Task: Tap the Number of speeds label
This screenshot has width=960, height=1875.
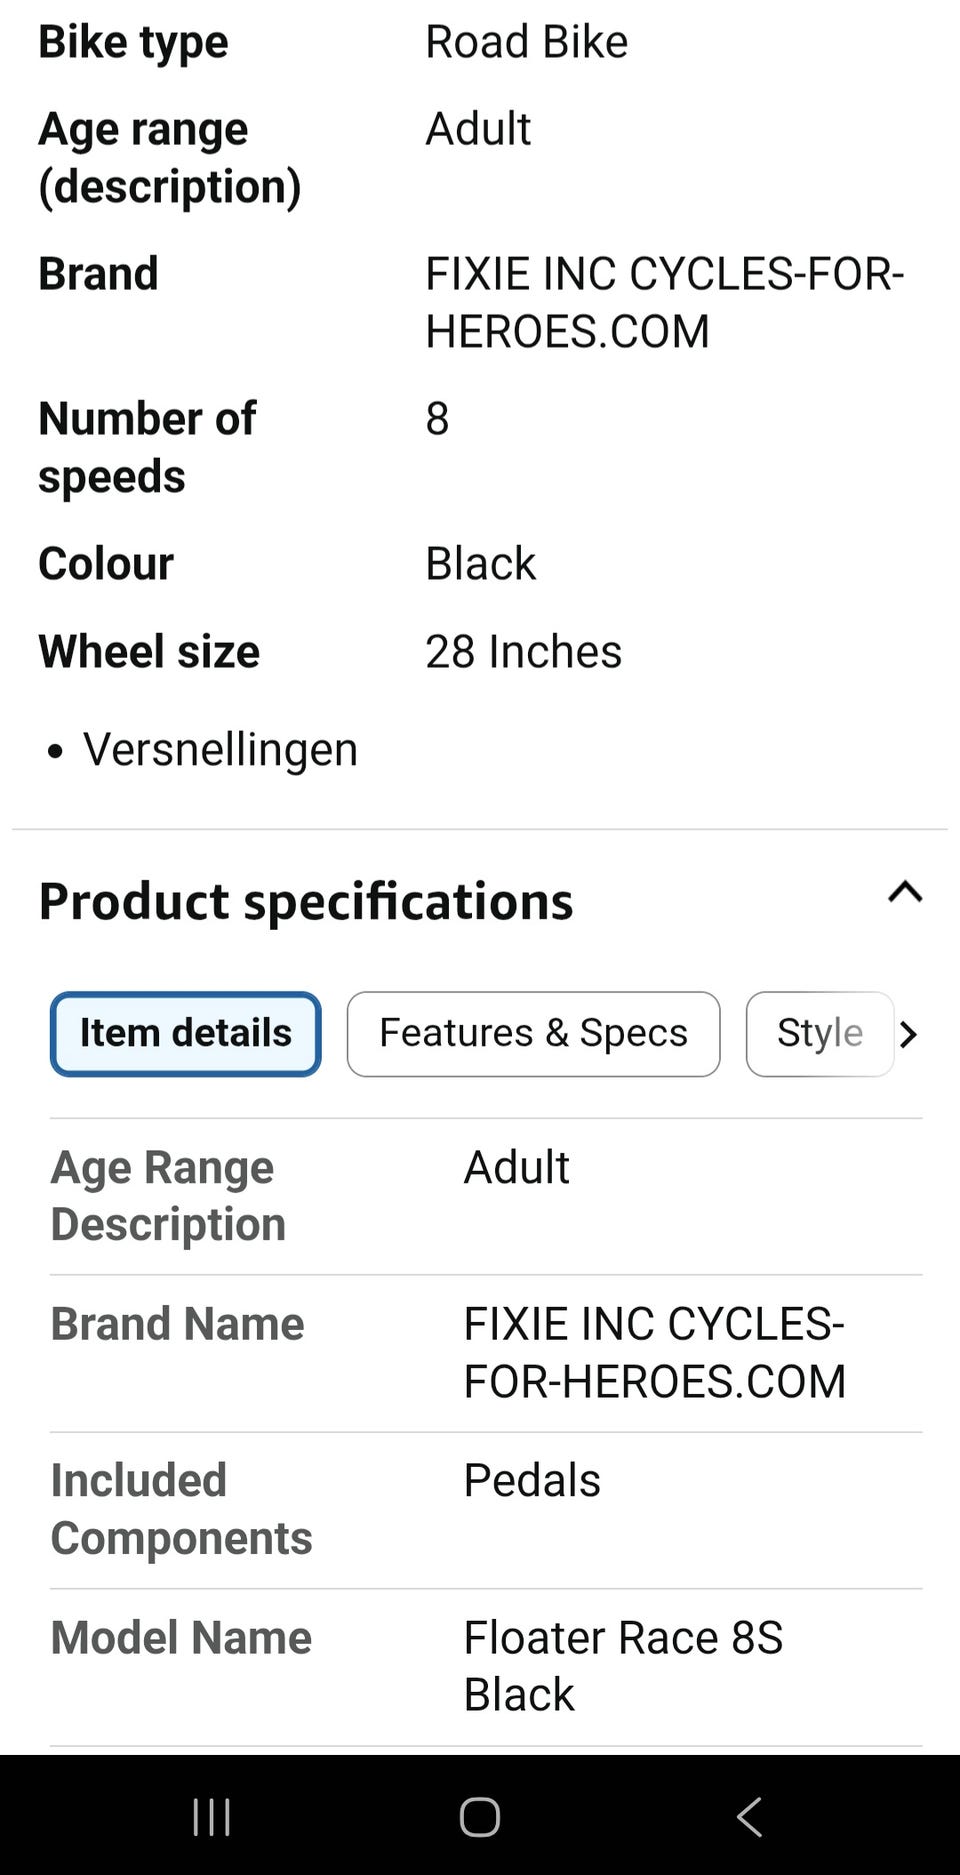Action: (147, 447)
